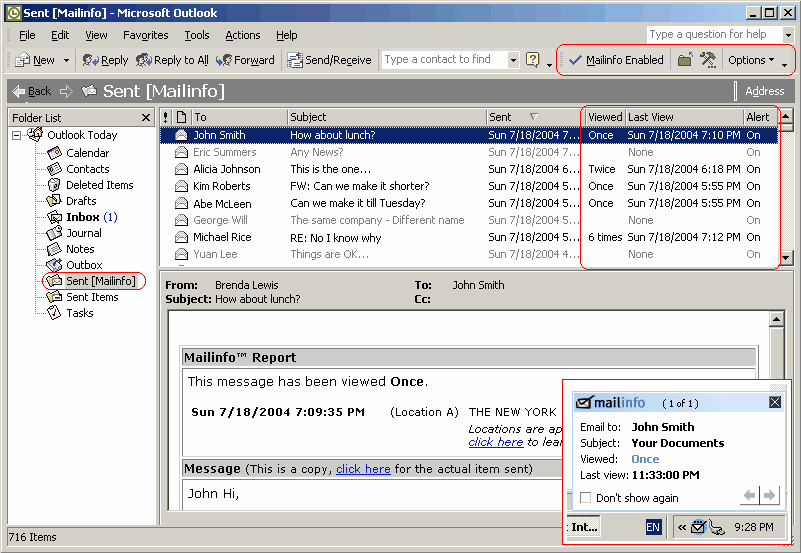The image size is (801, 553).
Task: Click the 'click here' actual item link
Action: point(363,469)
